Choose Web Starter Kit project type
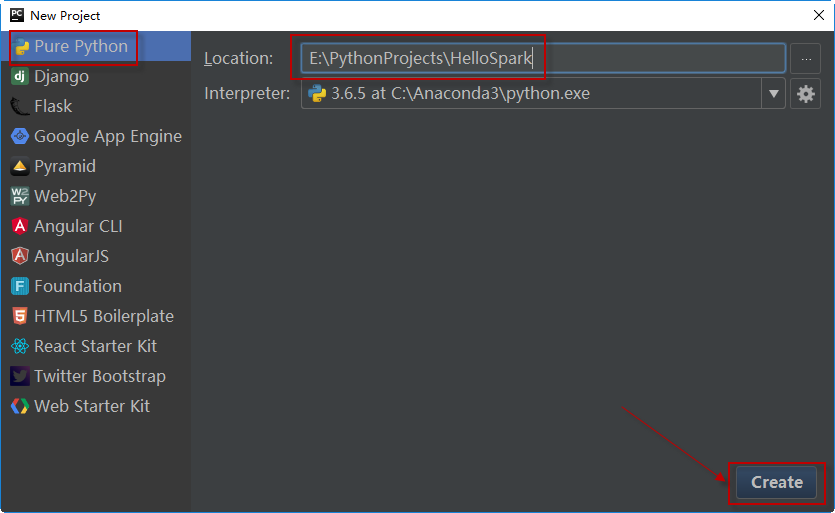This screenshot has width=835, height=513. (x=91, y=407)
